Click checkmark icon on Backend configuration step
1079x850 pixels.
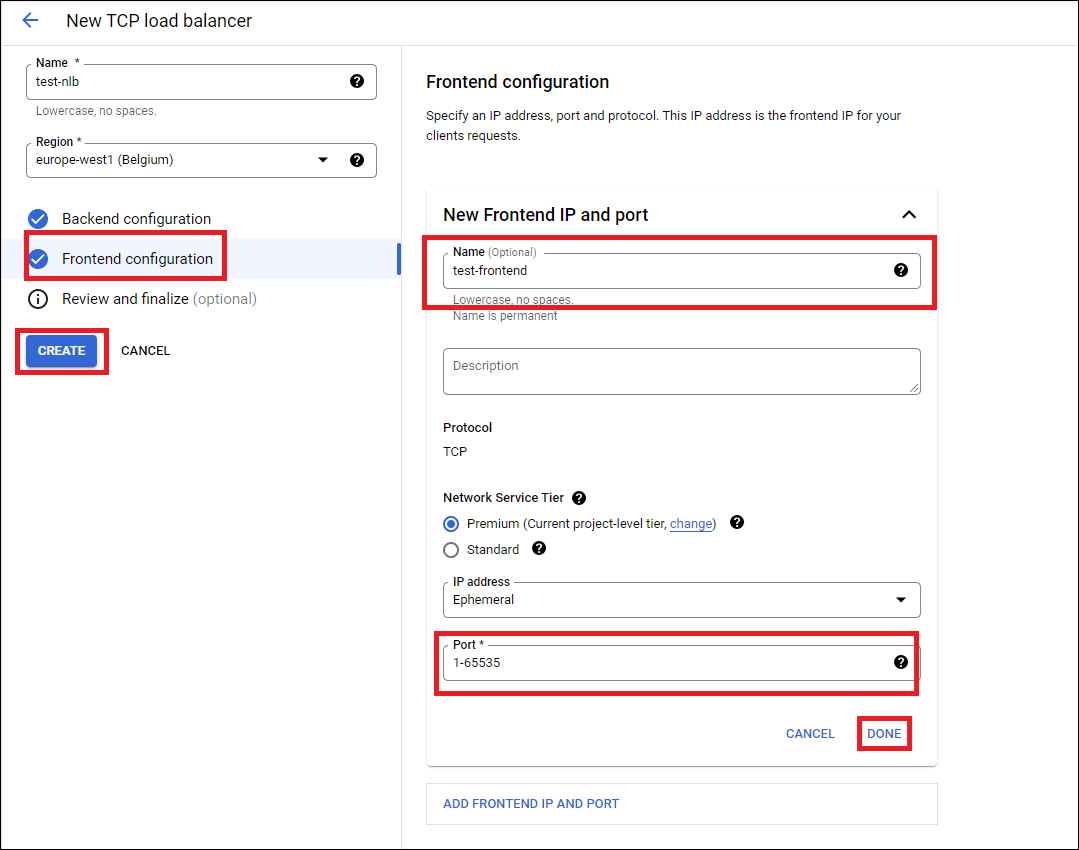pos(37,218)
